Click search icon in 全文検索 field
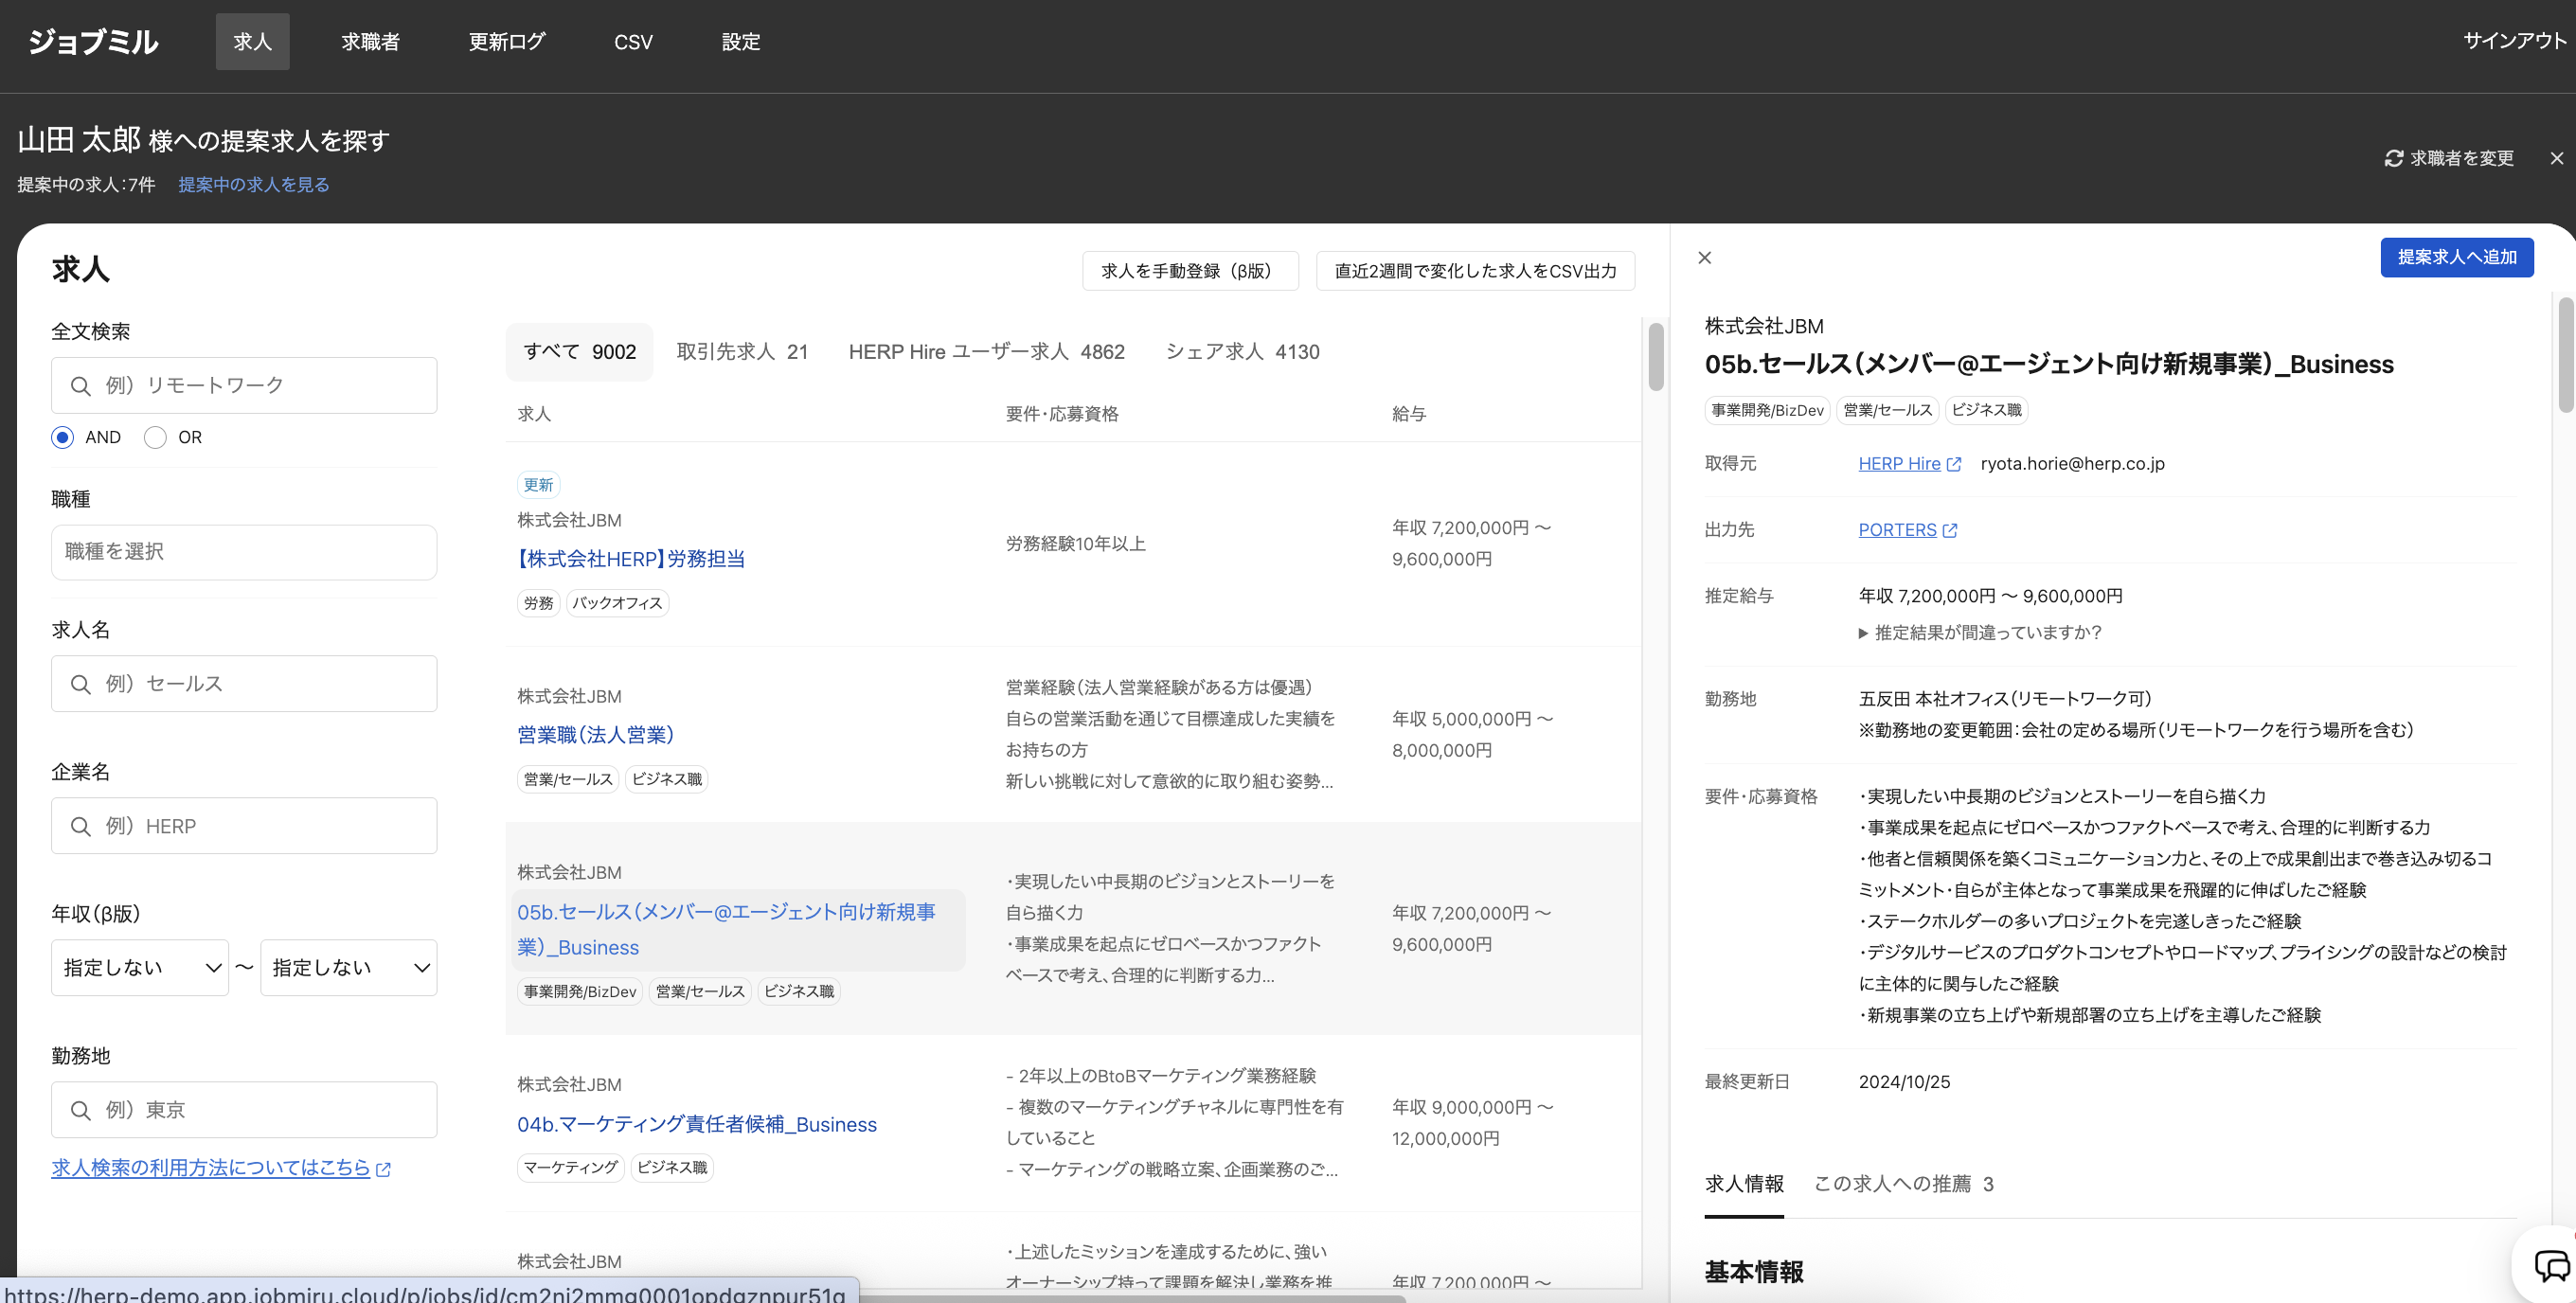2576x1303 pixels. pyautogui.click(x=80, y=386)
